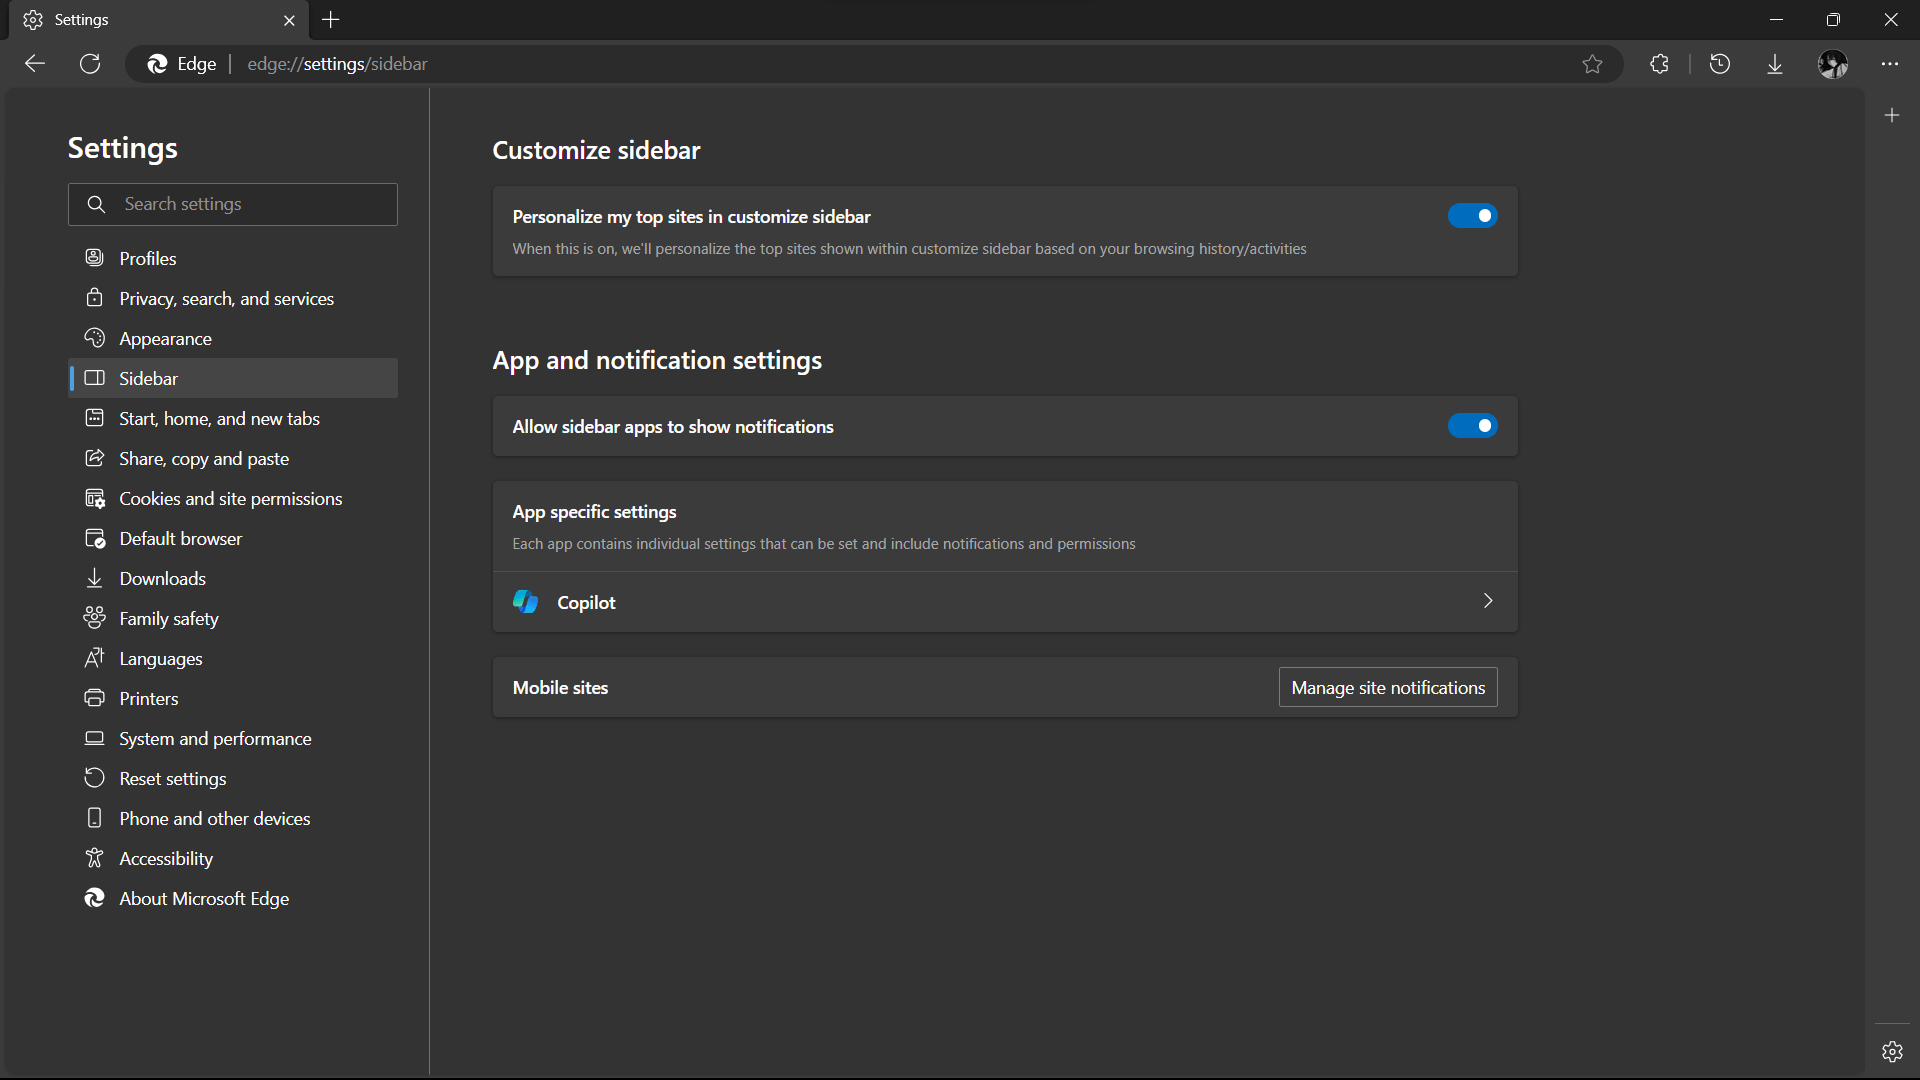Select the Sidebar settings section

click(233, 378)
